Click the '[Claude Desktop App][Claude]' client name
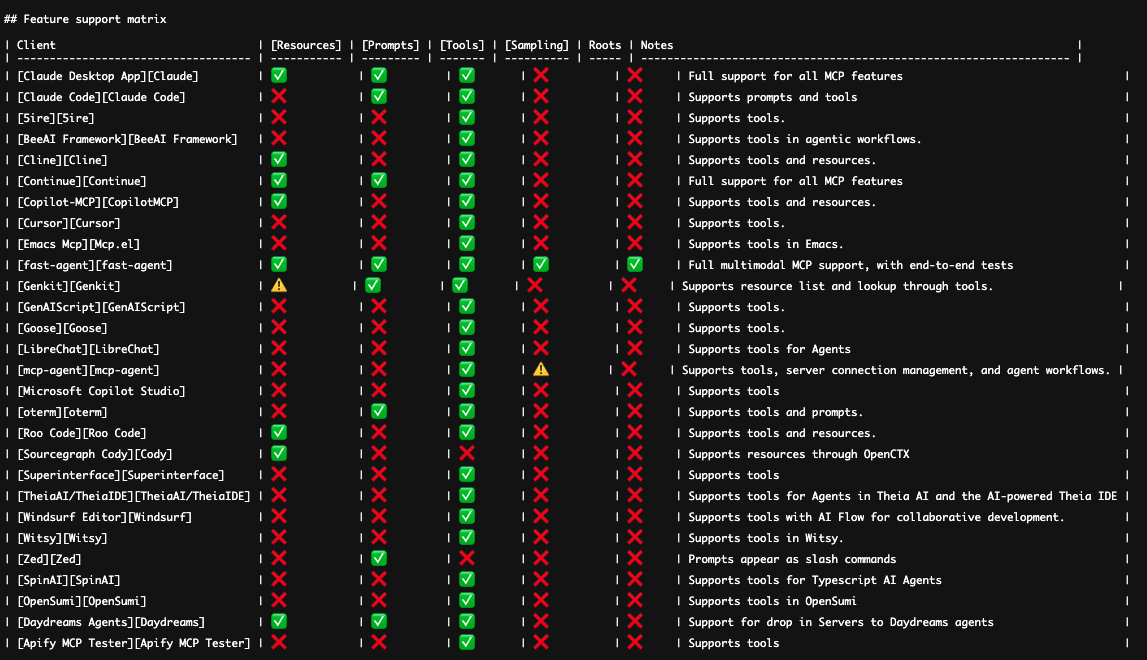 [108, 76]
